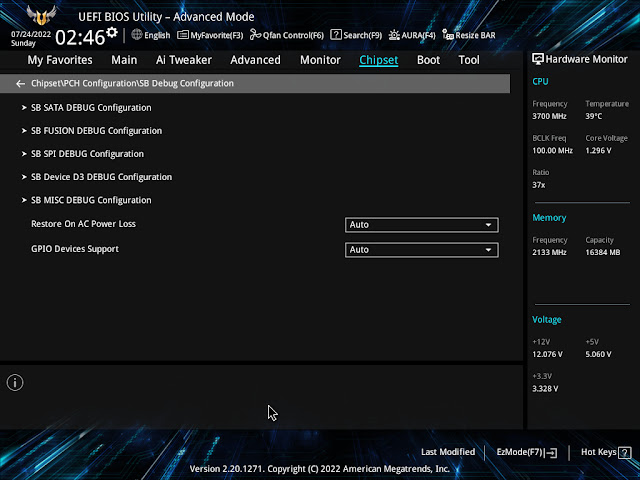Switch to EzMode(F7)
This screenshot has height=480, width=640.
527,452
